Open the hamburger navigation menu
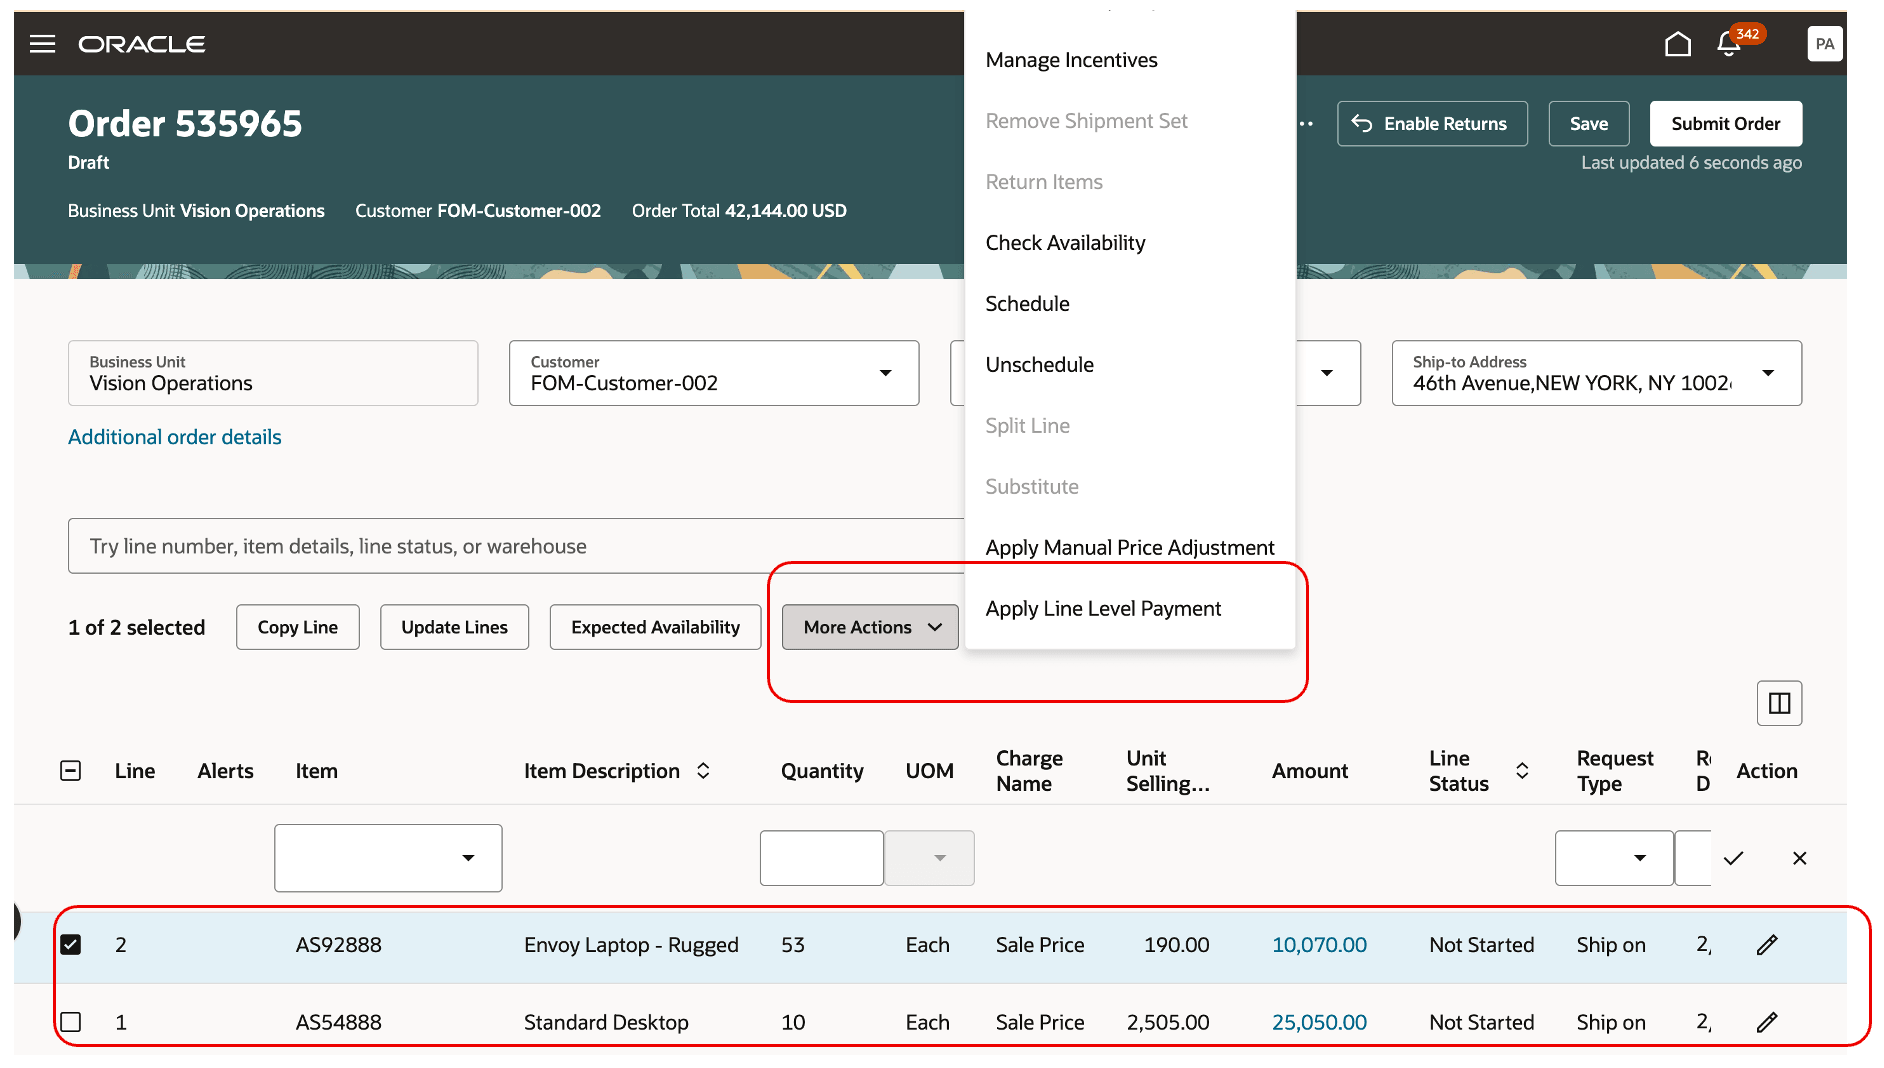 point(42,44)
